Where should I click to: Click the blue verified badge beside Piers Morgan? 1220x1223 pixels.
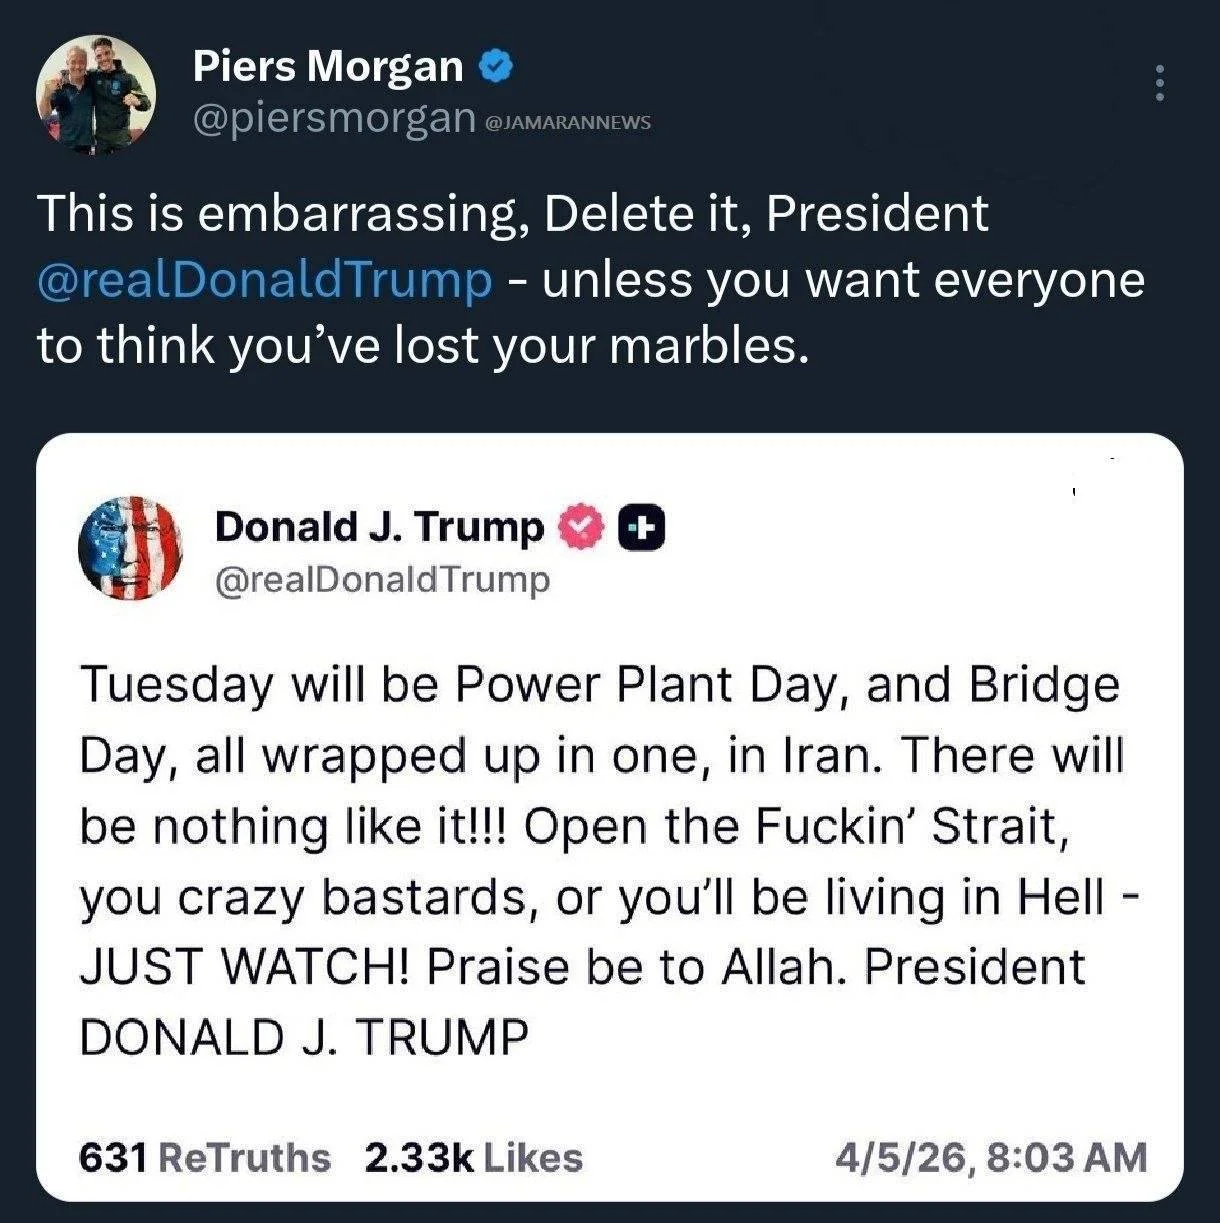tap(495, 67)
